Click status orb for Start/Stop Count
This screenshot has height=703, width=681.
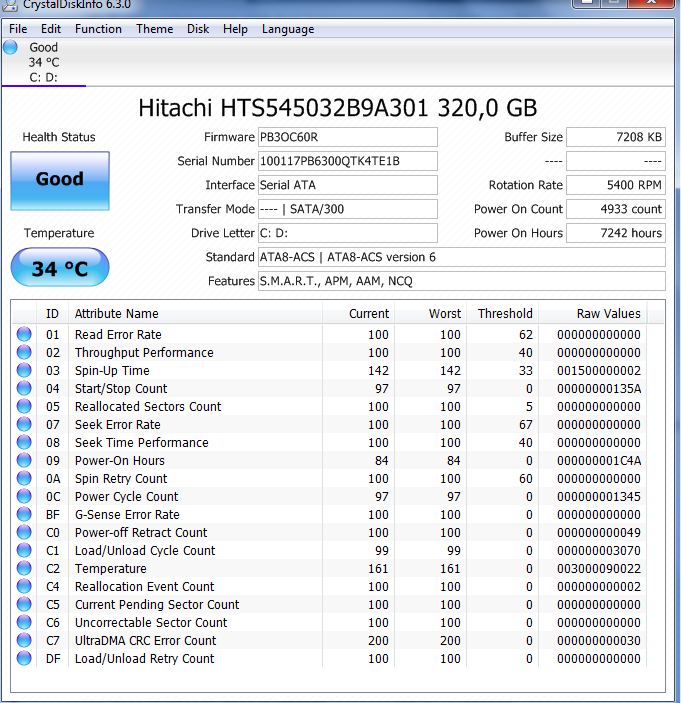24,388
